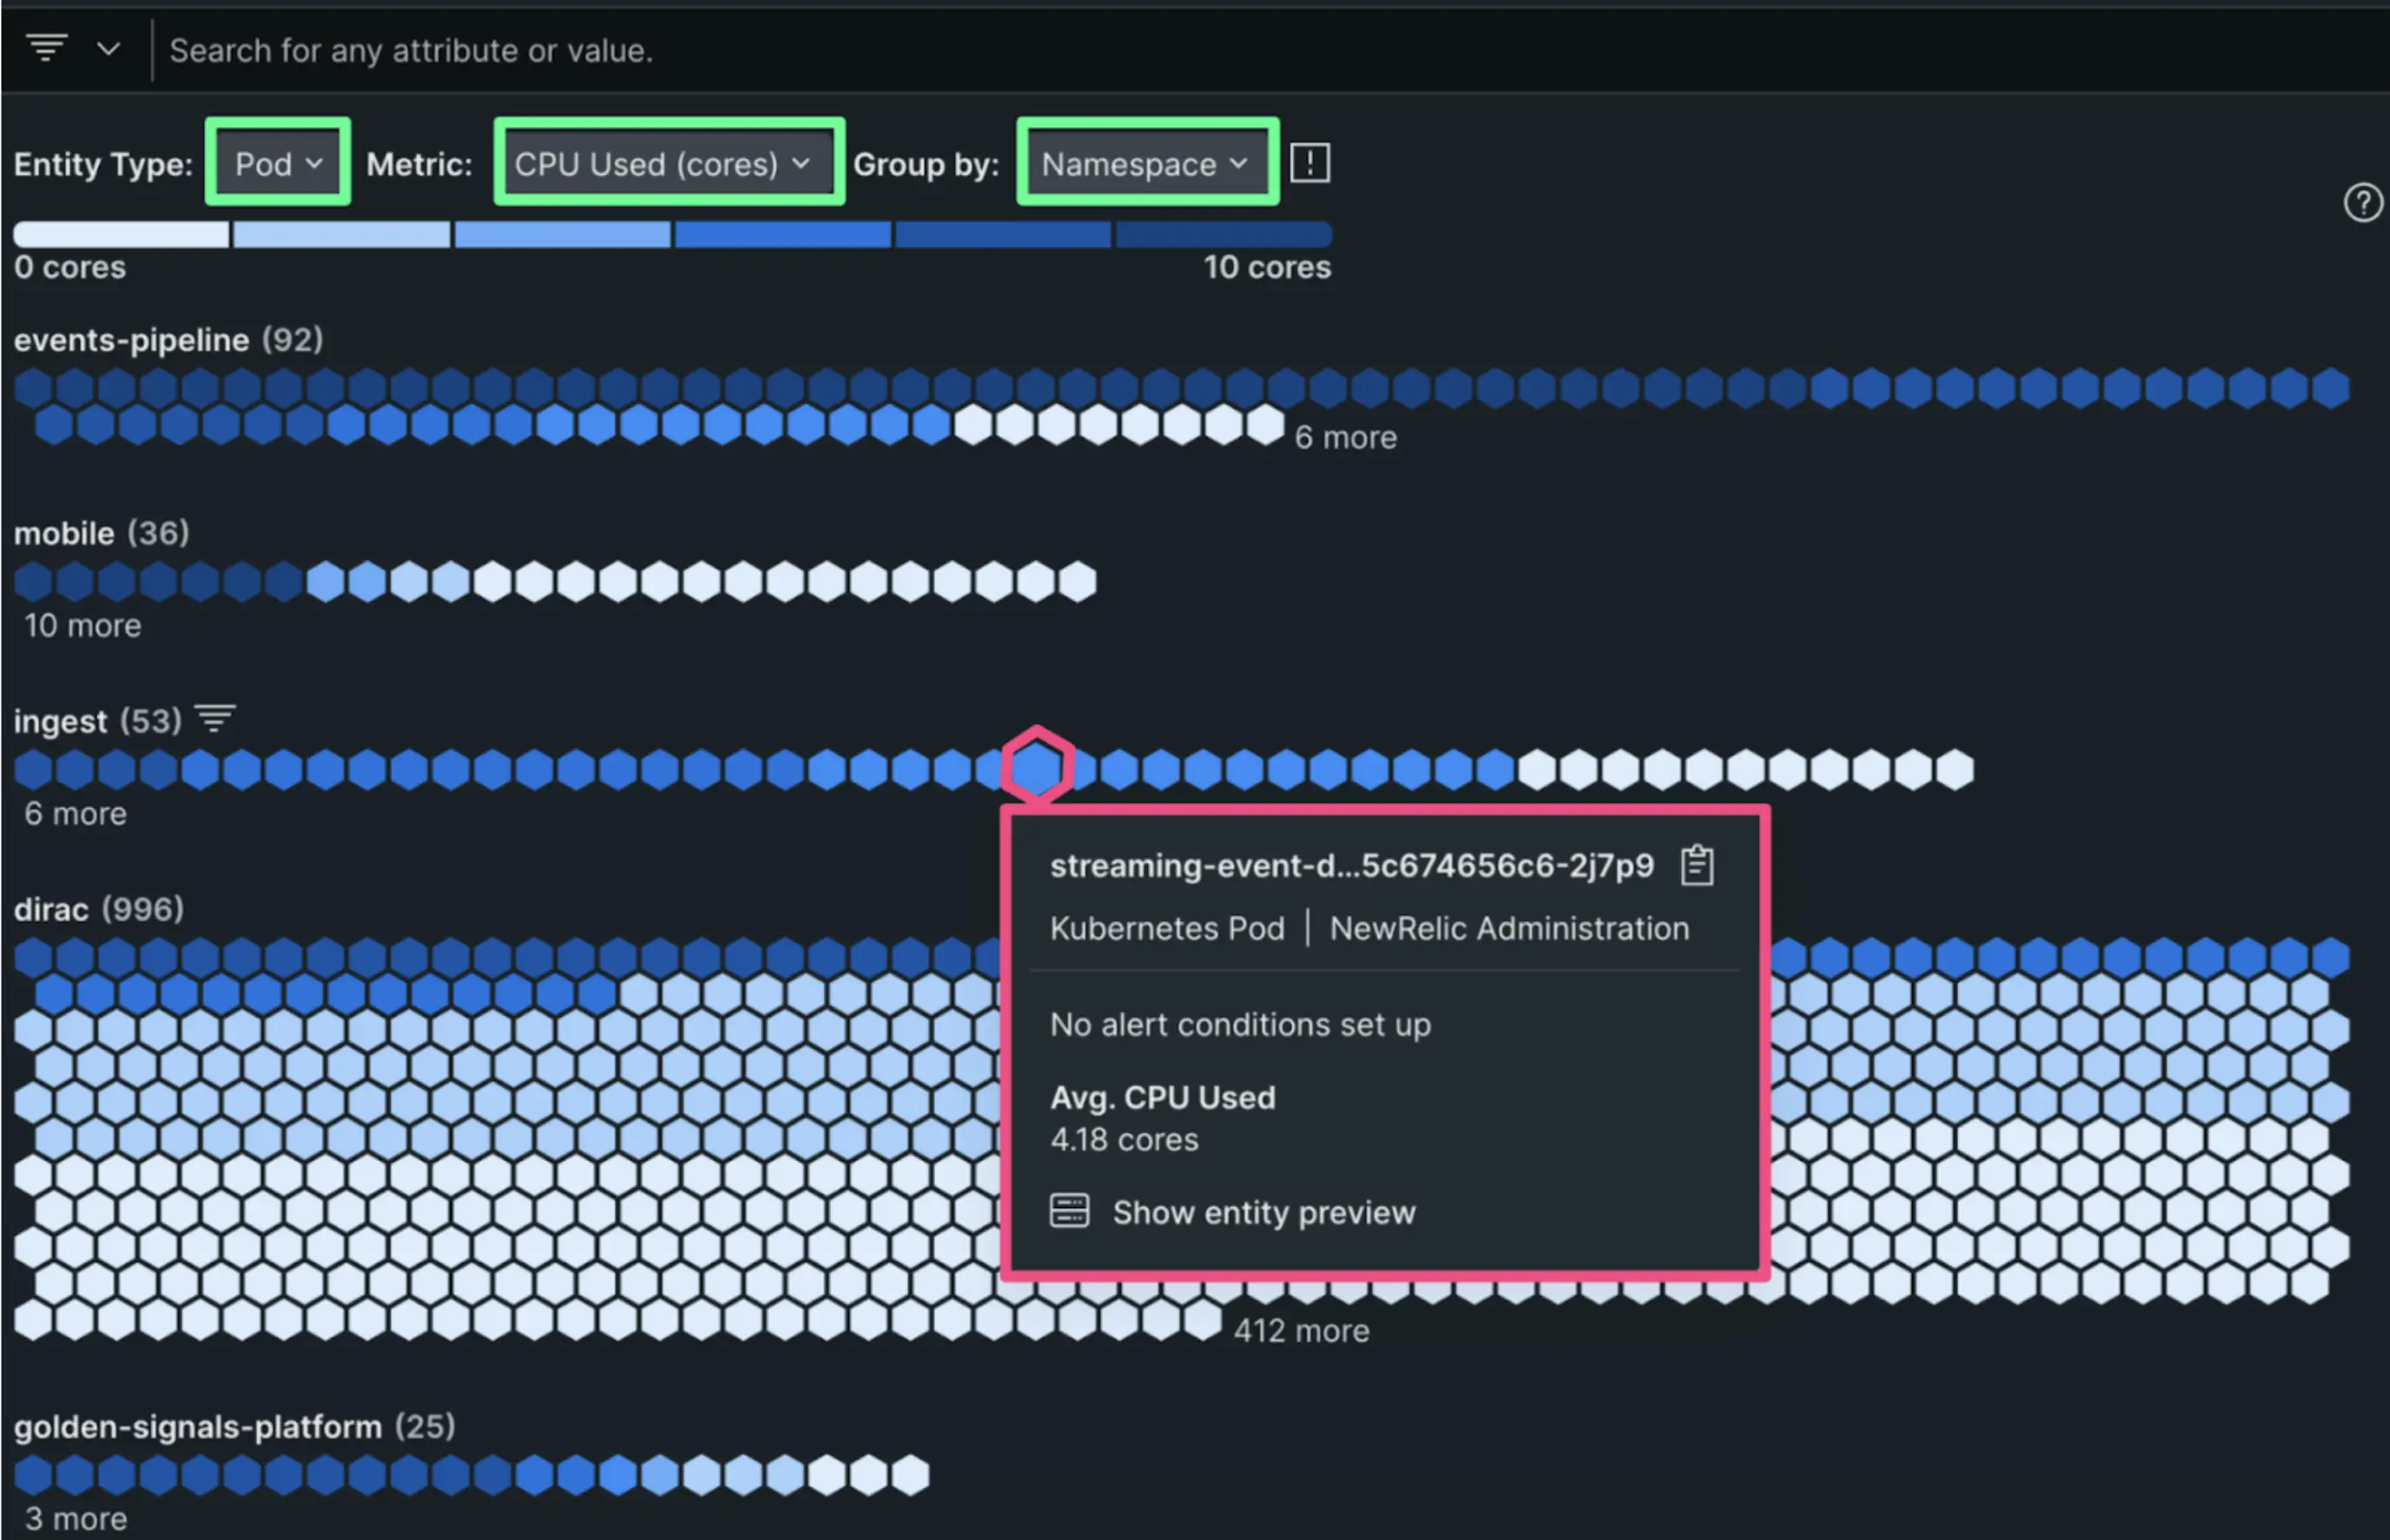Reveal 412 more dirac pods

pos(1301,1330)
